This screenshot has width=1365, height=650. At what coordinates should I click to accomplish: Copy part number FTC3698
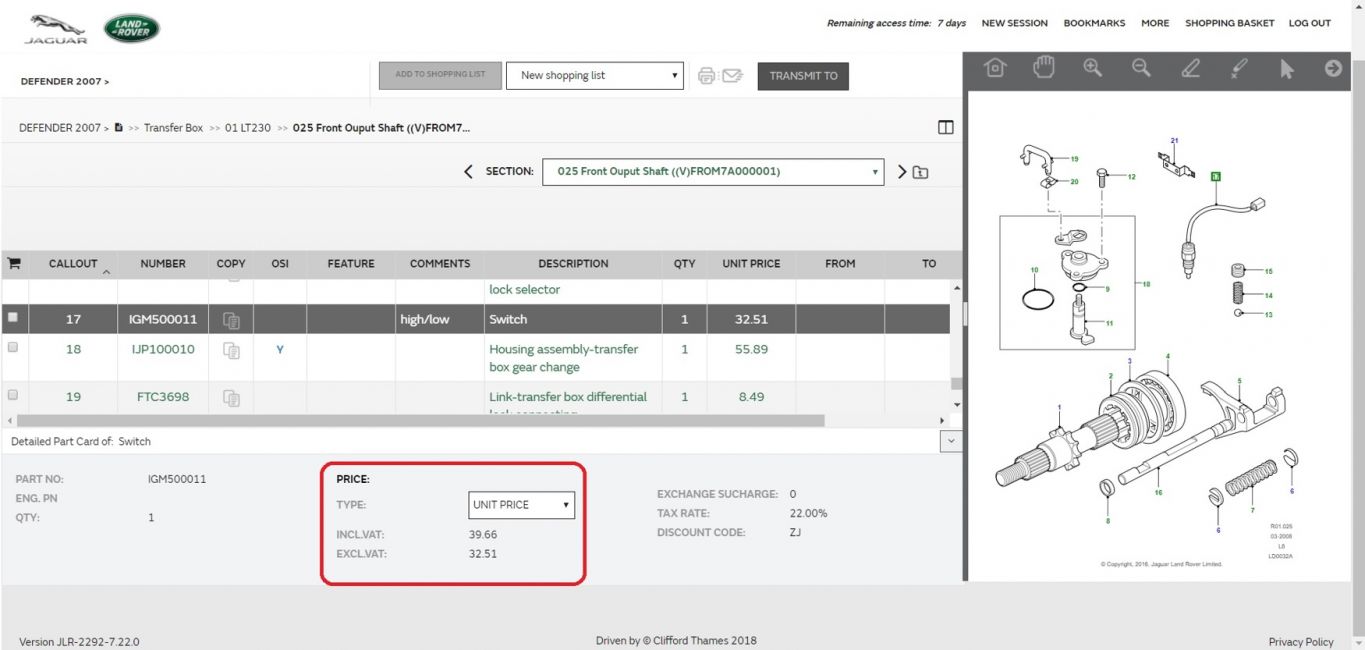coord(231,398)
